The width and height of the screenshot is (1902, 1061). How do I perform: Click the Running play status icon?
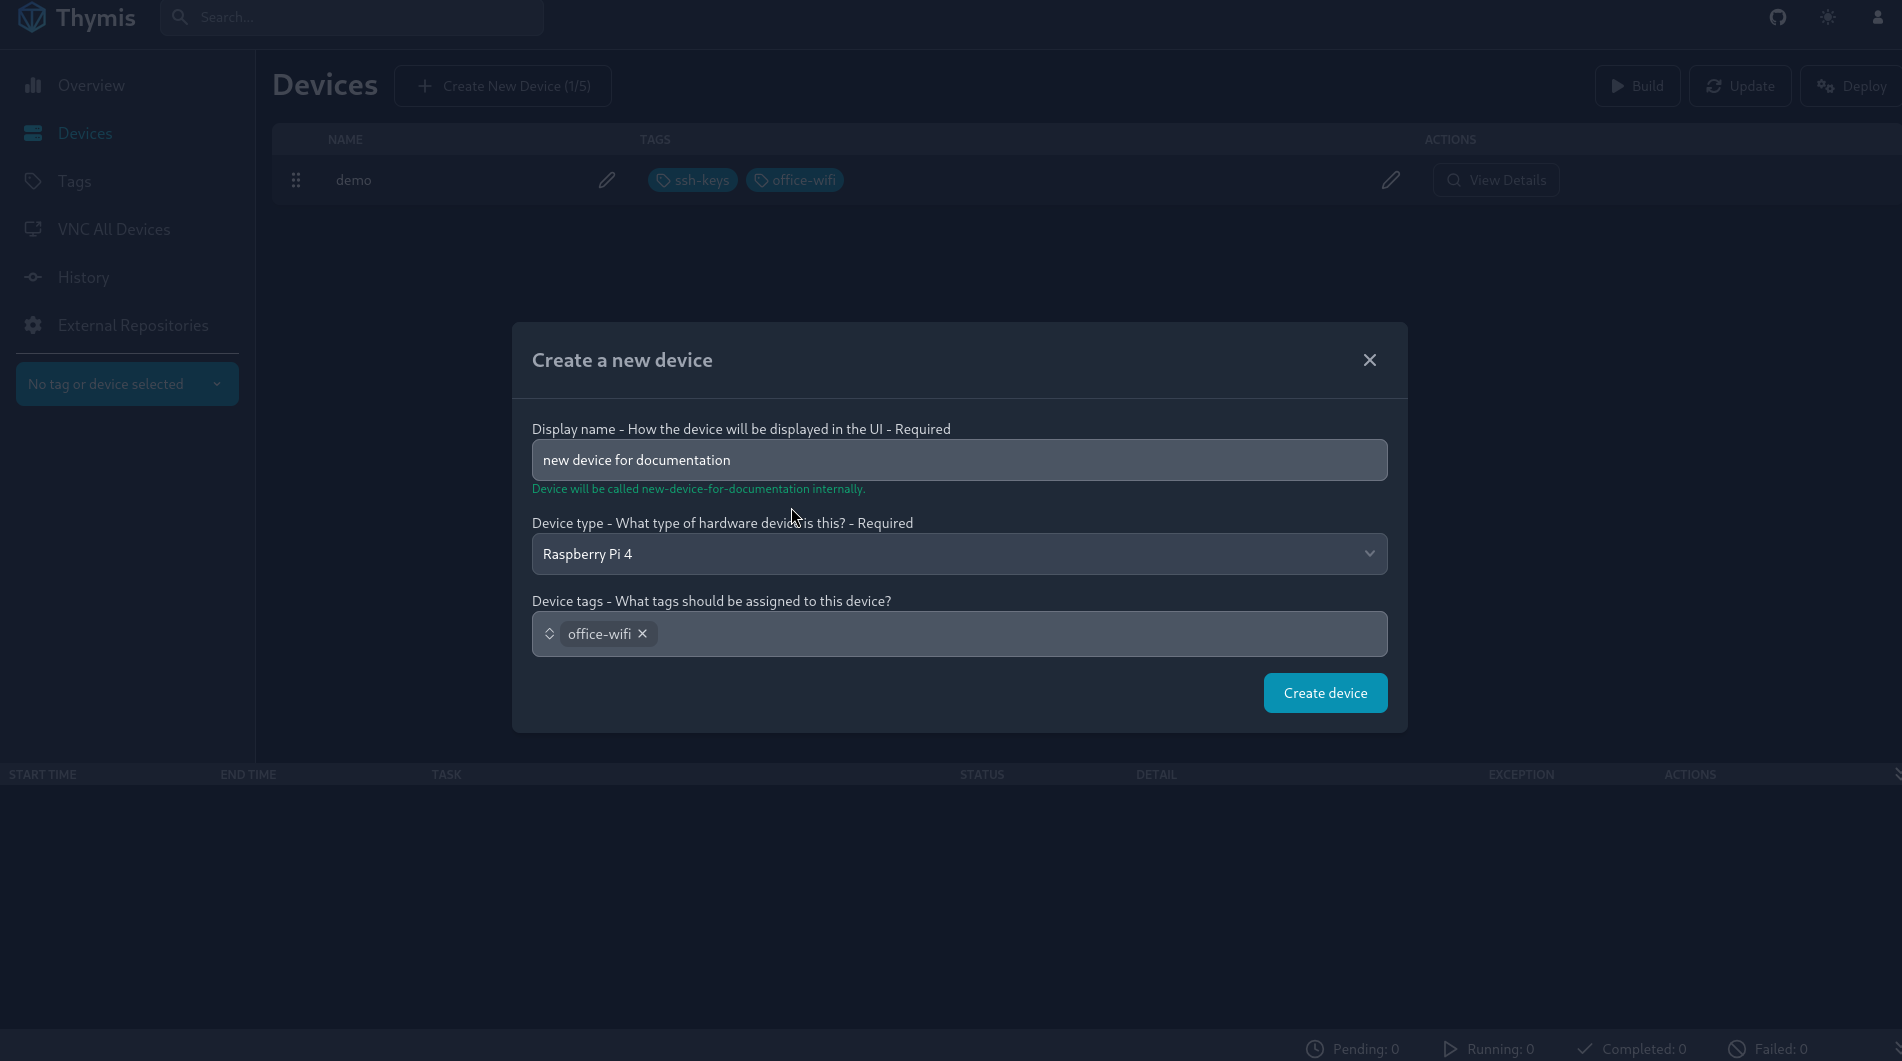(1450, 1049)
